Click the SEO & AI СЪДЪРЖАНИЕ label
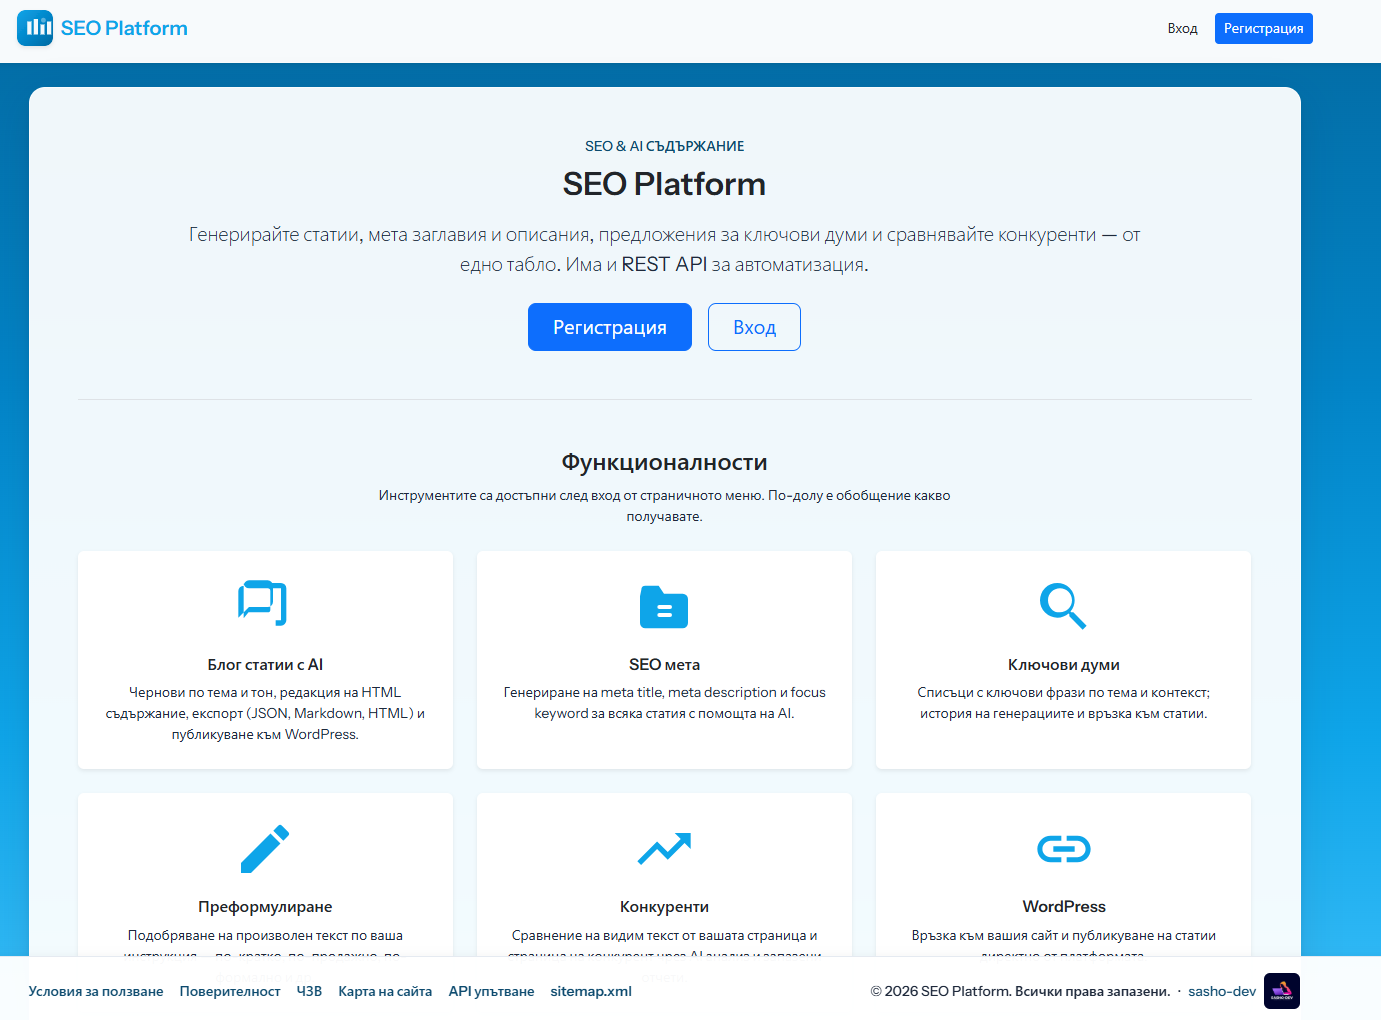This screenshot has height=1020, width=1381. [x=664, y=146]
